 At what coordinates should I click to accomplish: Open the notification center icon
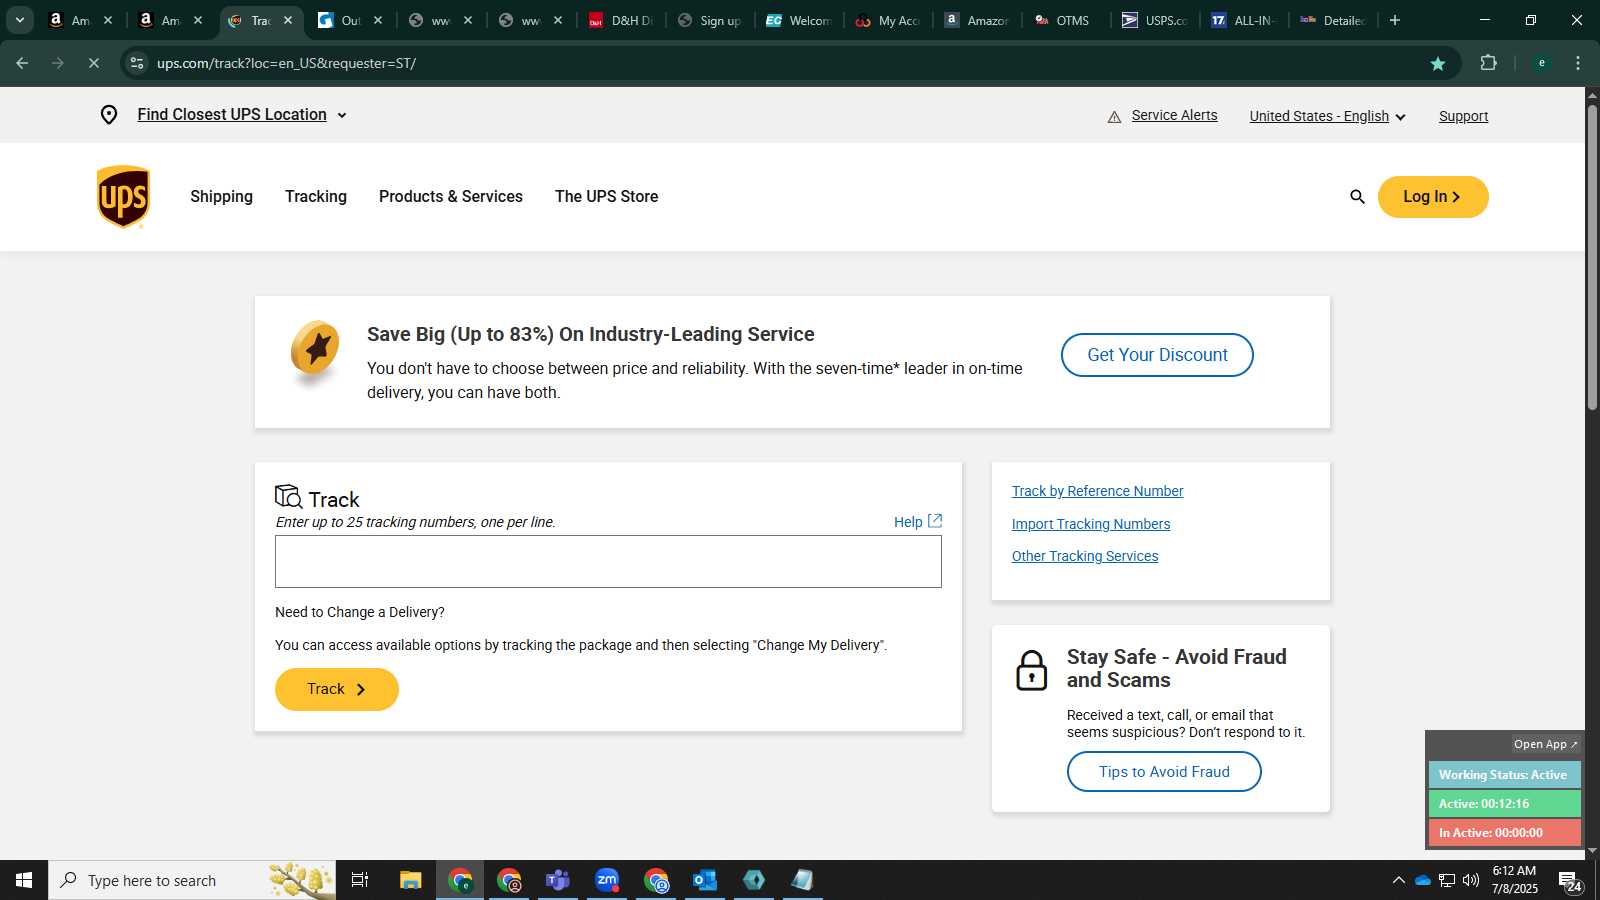[1570, 881]
